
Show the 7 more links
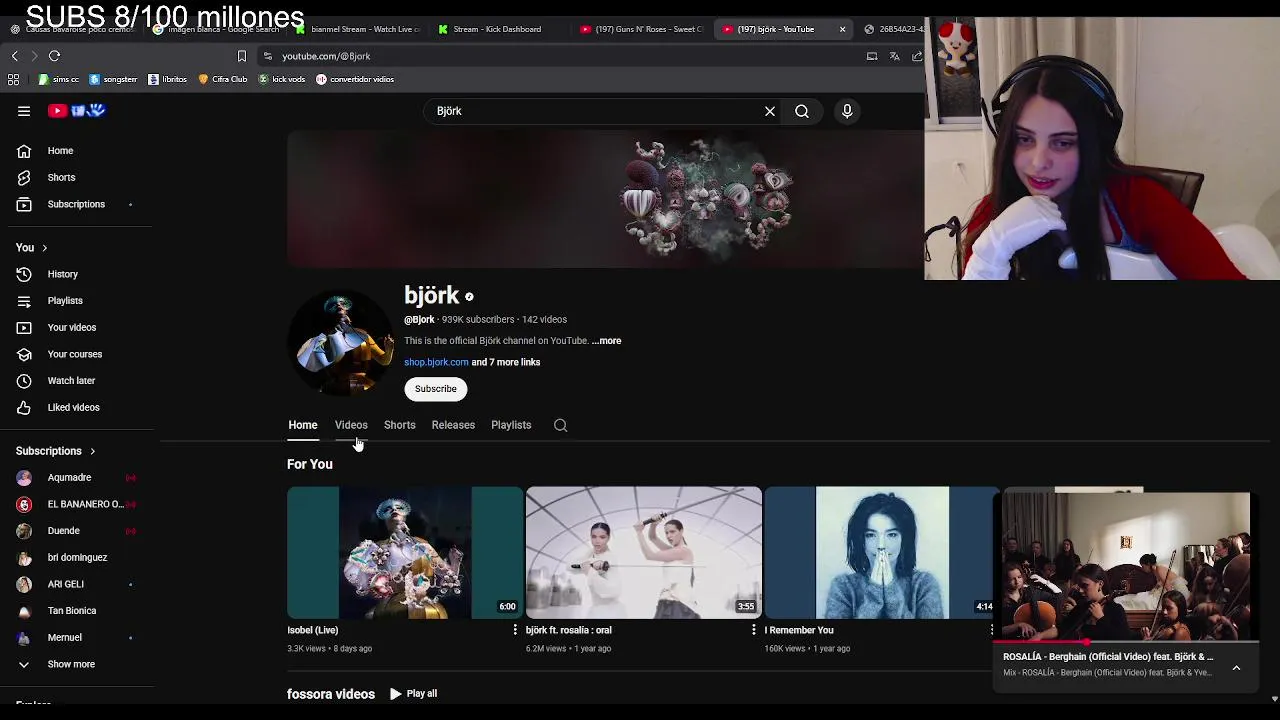pyautogui.click(x=506, y=362)
